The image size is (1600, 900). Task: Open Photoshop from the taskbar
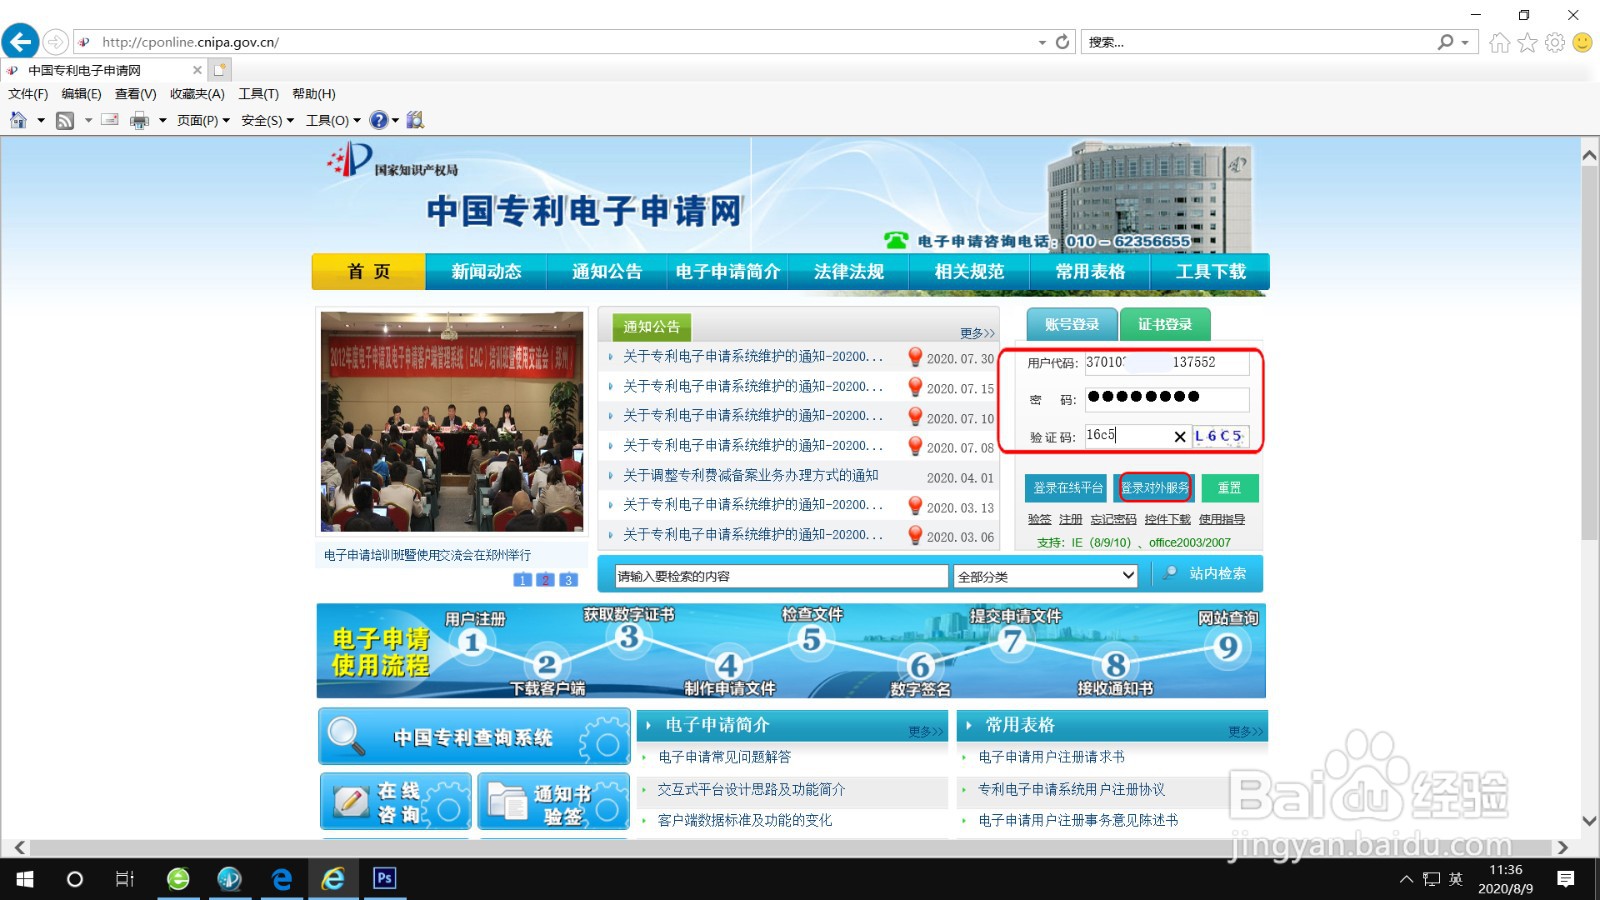point(385,879)
